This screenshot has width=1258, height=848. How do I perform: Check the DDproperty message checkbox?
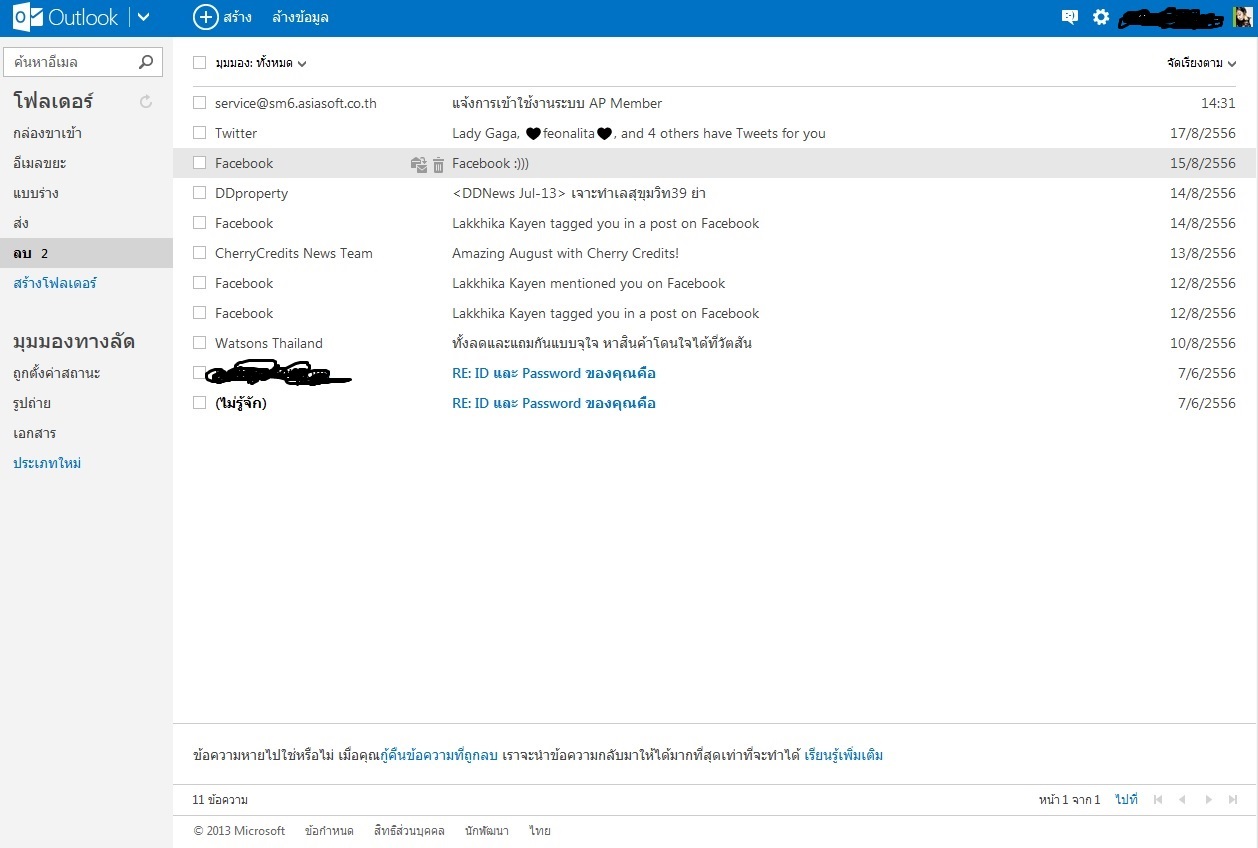199,193
